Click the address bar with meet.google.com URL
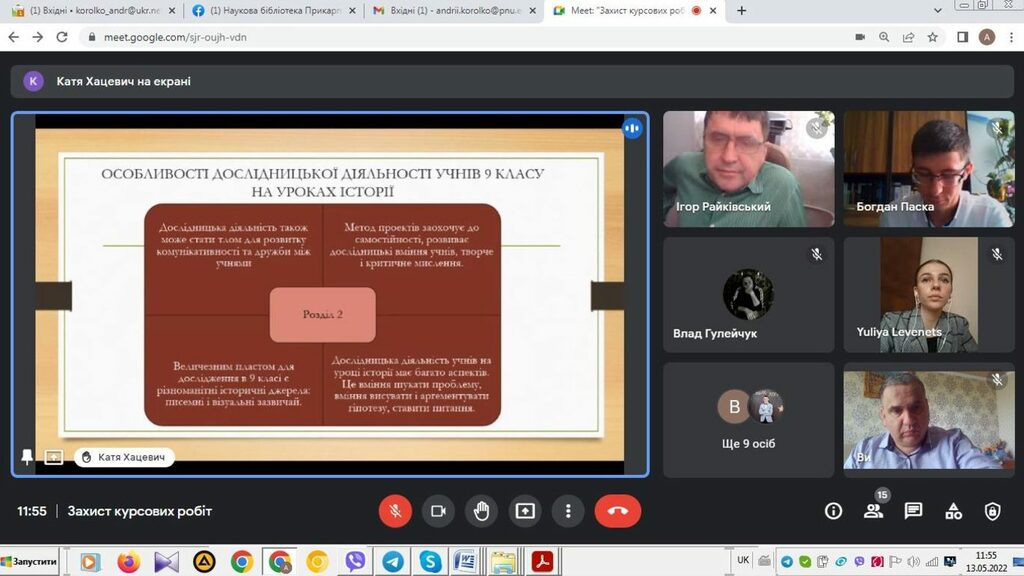This screenshot has width=1024, height=576. (400, 37)
